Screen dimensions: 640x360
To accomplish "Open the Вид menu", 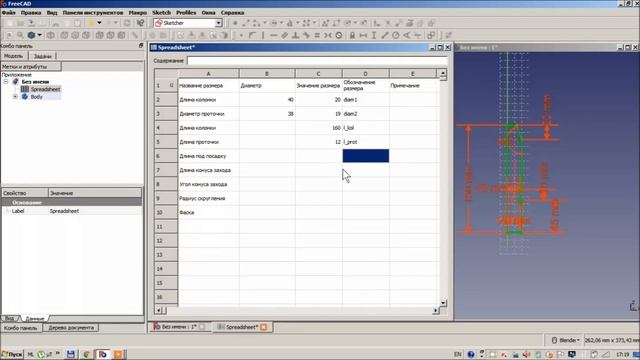I will point(52,13).
